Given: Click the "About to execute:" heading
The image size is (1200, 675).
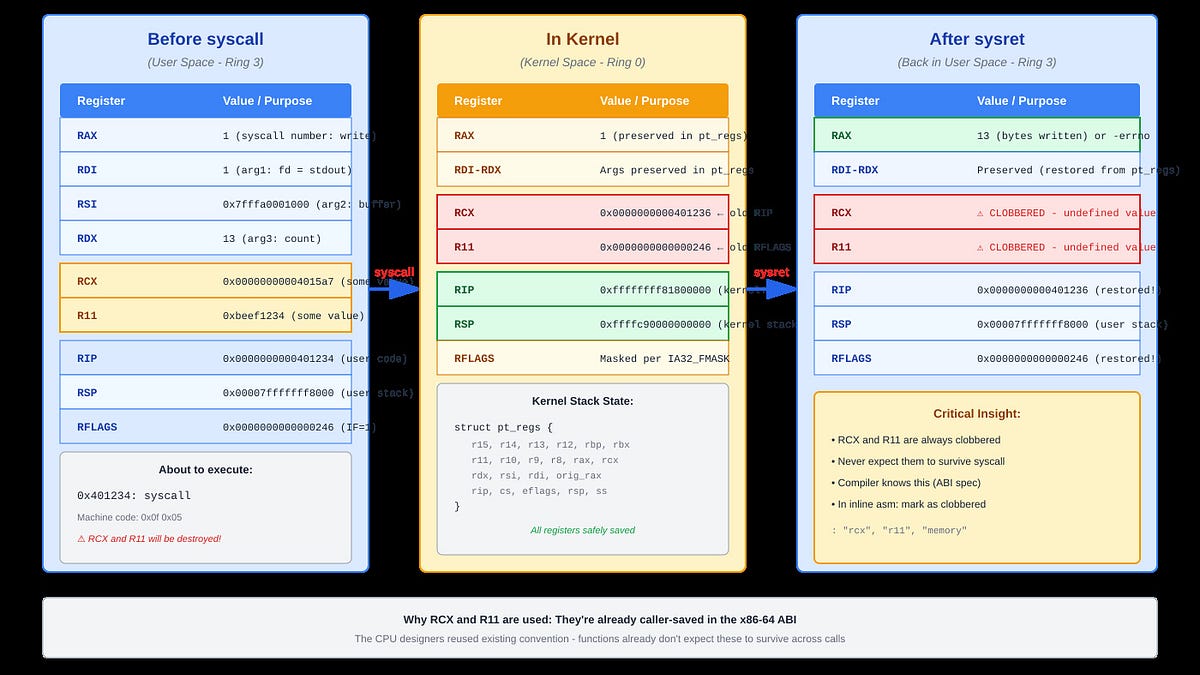Looking at the screenshot, I should 206,470.
